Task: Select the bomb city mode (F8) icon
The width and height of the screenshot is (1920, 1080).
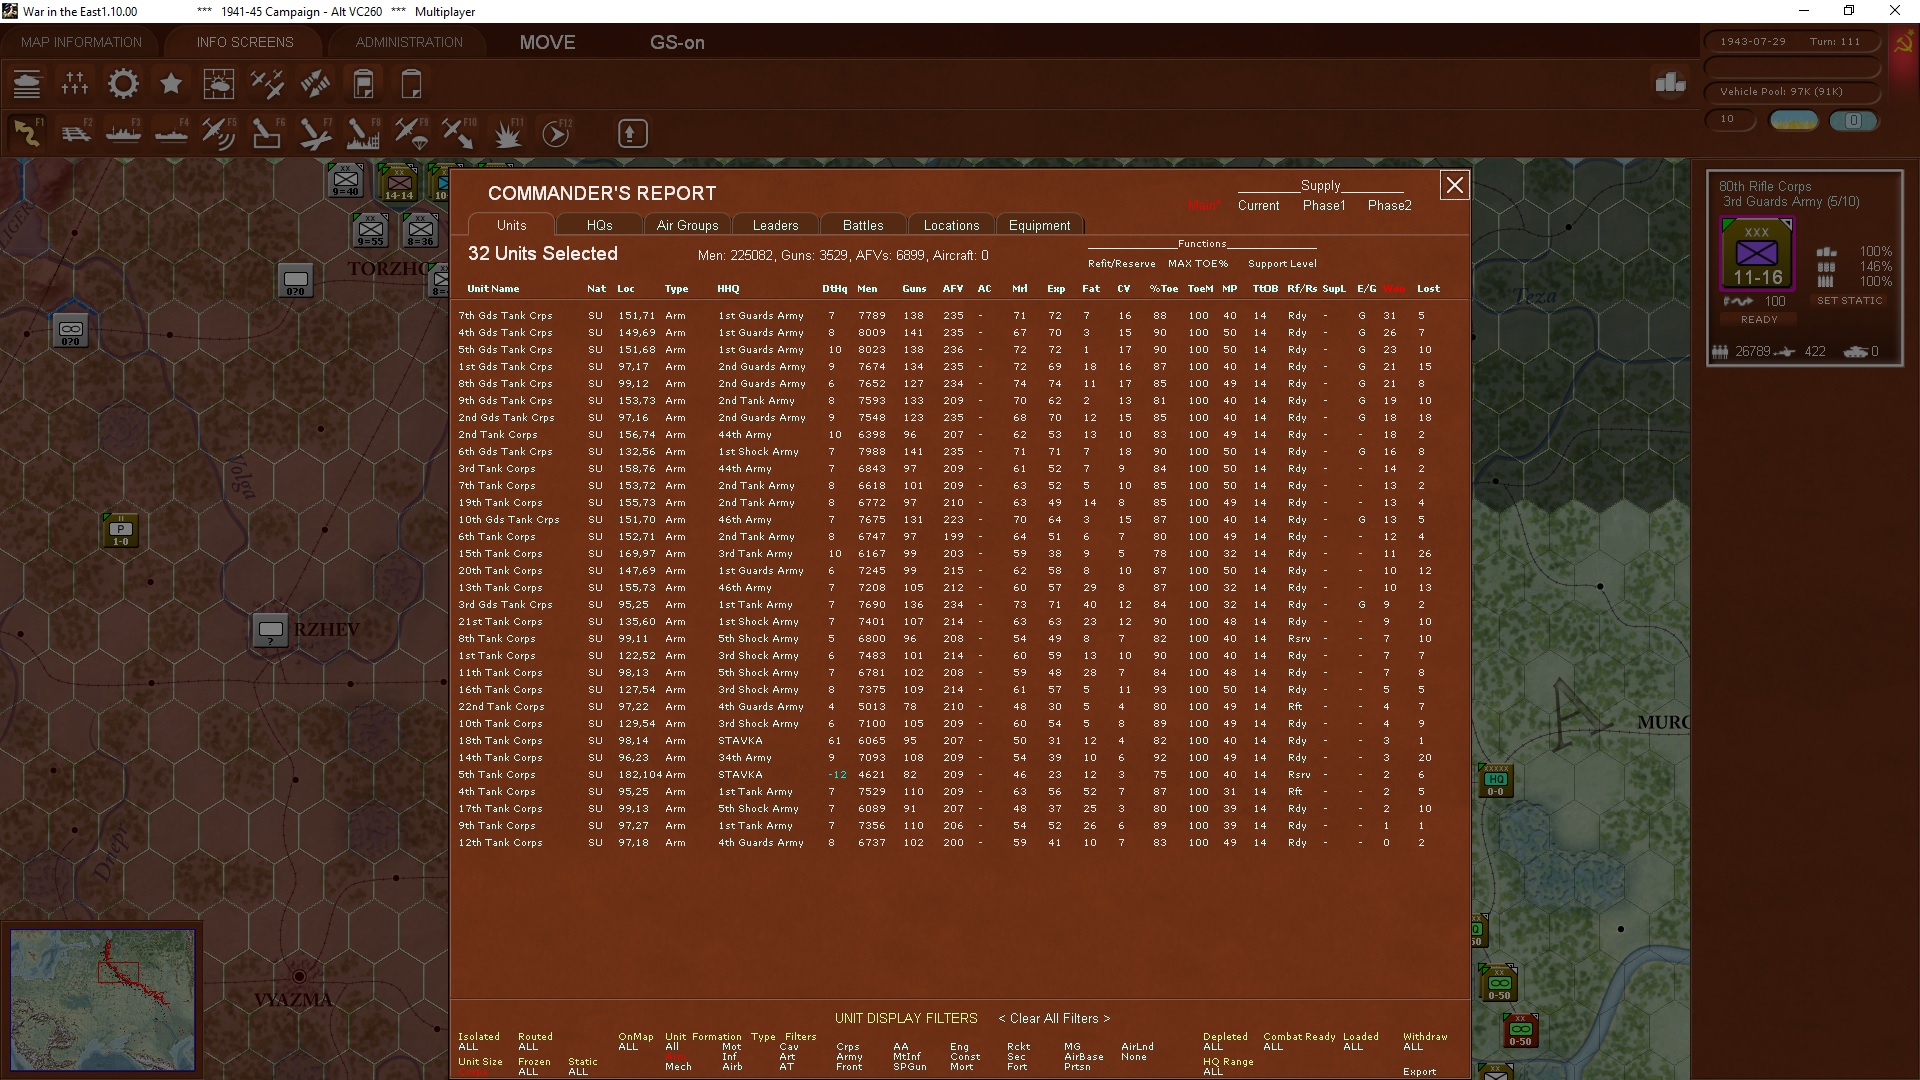Action: point(363,133)
